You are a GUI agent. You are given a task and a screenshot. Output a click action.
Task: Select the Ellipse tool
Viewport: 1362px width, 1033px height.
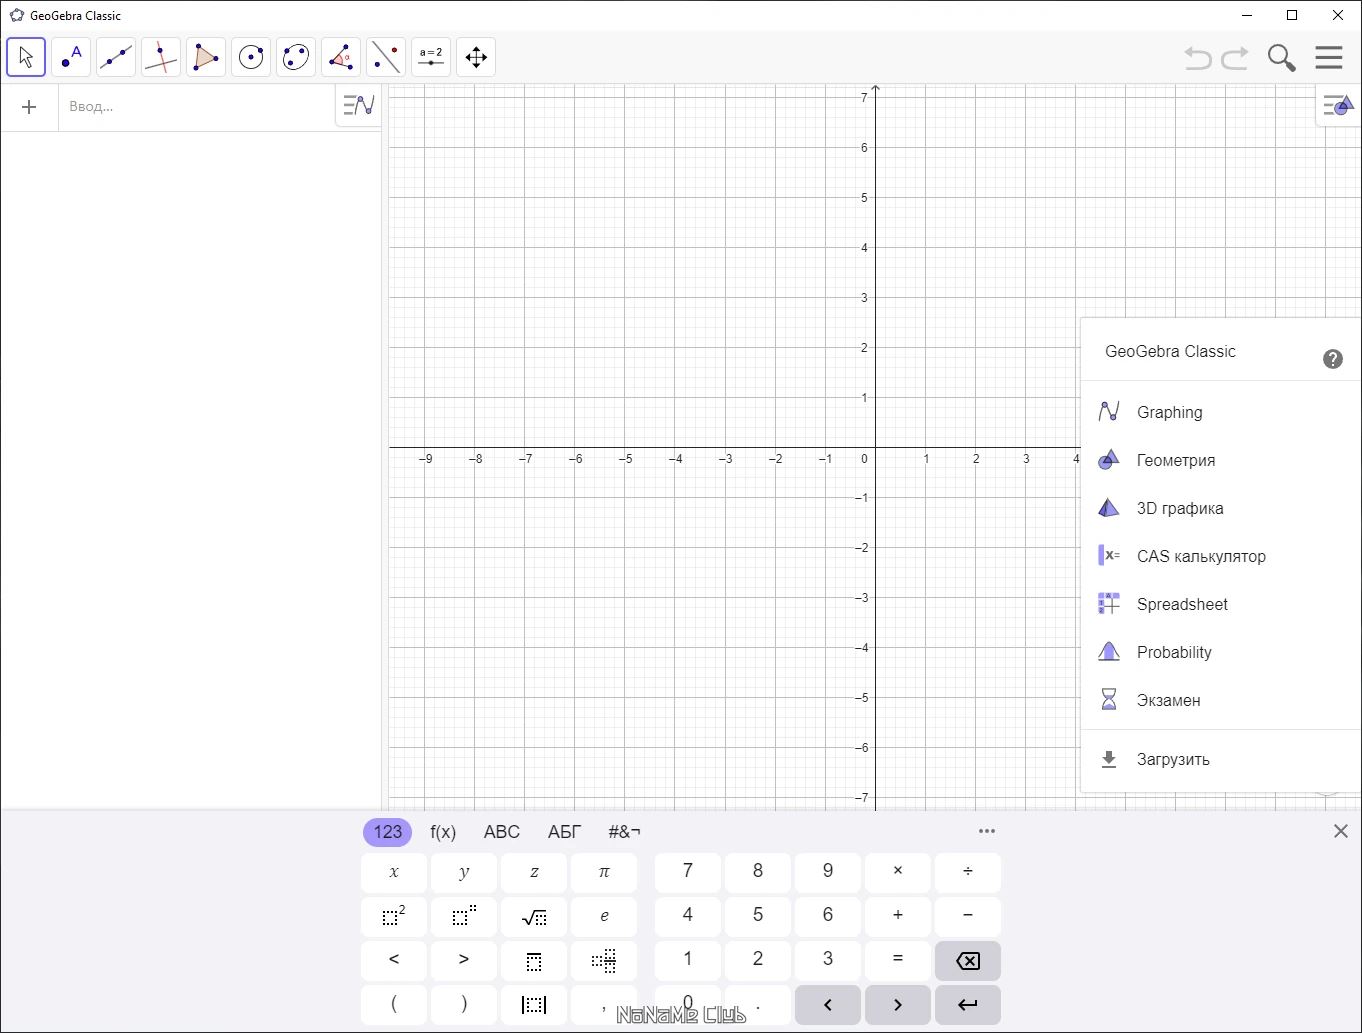coord(296,57)
